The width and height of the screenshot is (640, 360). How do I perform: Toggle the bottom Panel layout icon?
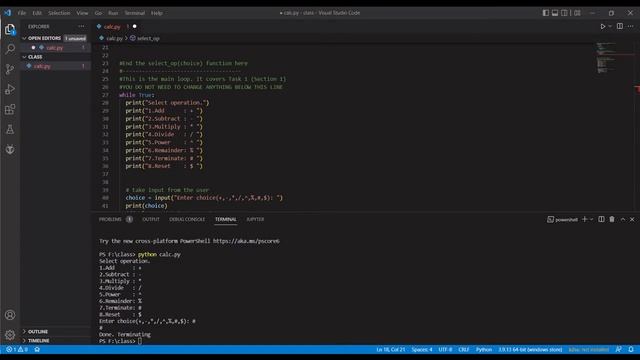(555, 13)
